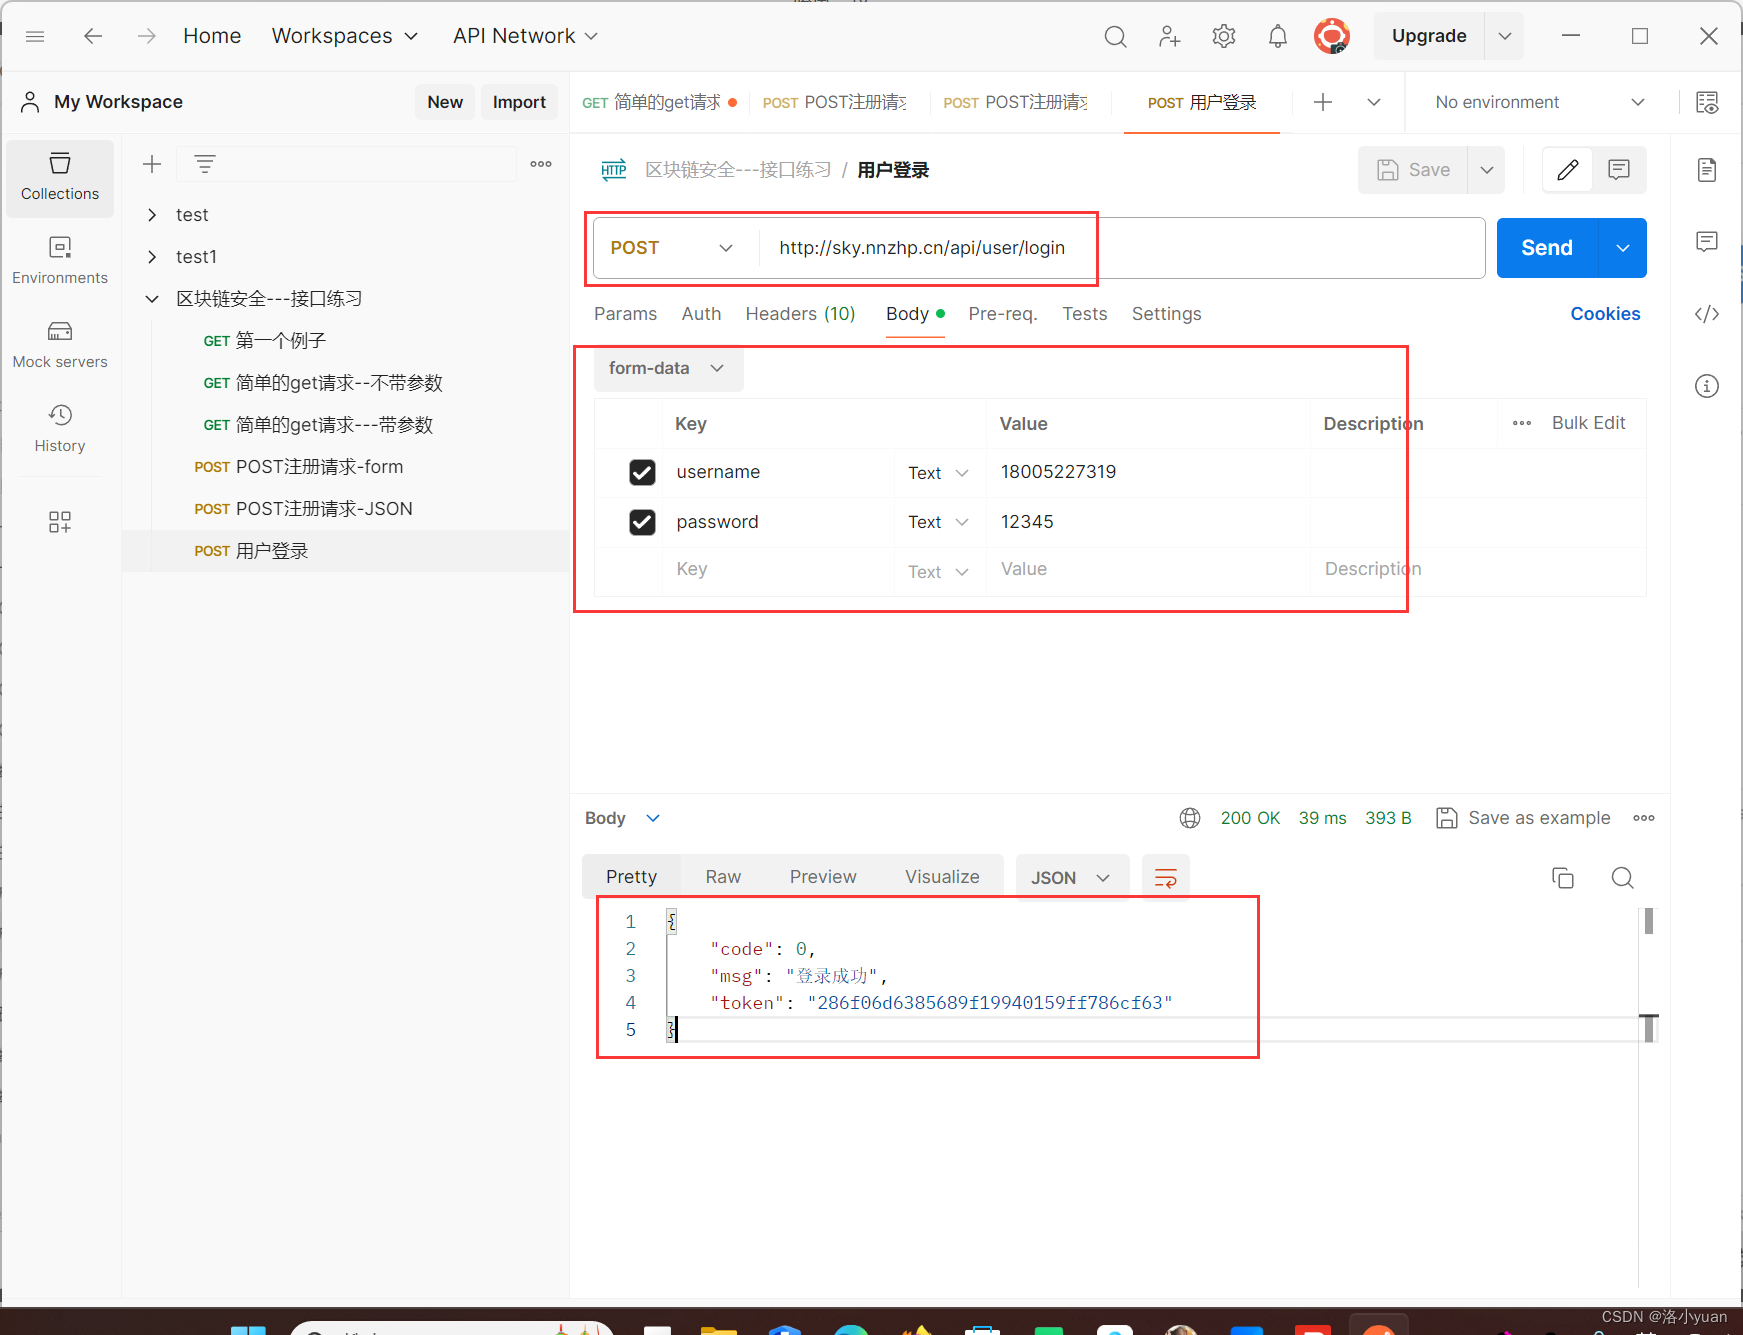The image size is (1743, 1335).
Task: Switch to the Headers (10) tab
Action: (800, 314)
